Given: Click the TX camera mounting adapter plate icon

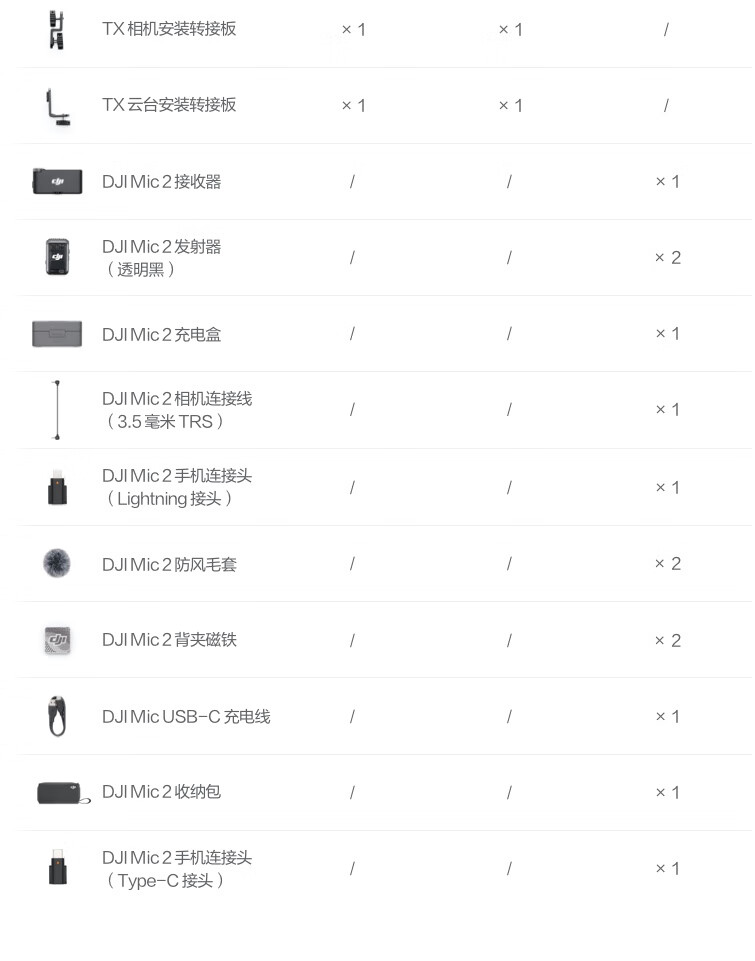Looking at the screenshot, I should point(57,29).
